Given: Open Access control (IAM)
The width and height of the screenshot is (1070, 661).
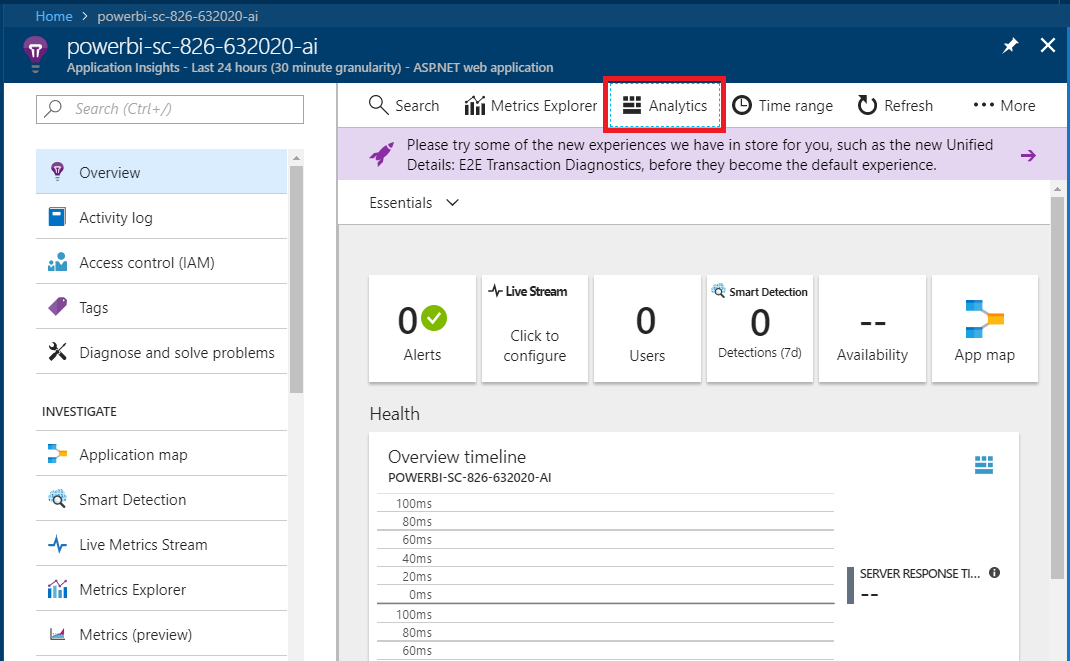Looking at the screenshot, I should (x=161, y=263).
